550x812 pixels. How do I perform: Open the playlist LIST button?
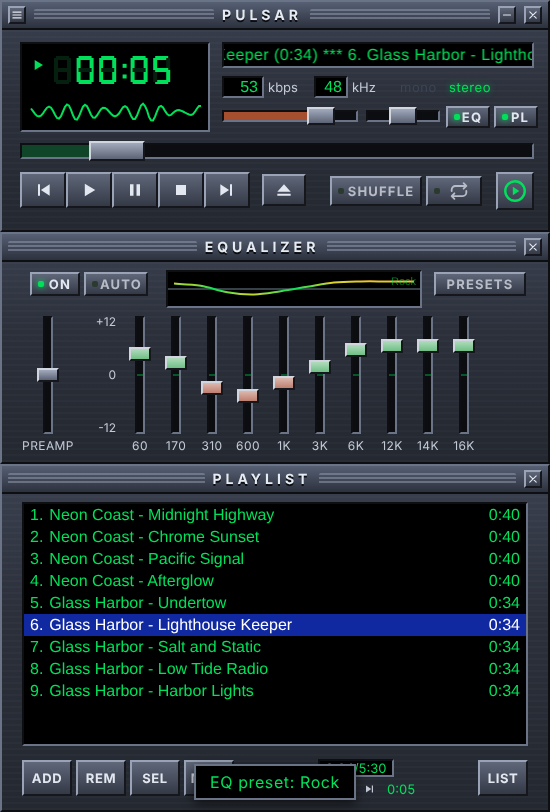tap(502, 778)
